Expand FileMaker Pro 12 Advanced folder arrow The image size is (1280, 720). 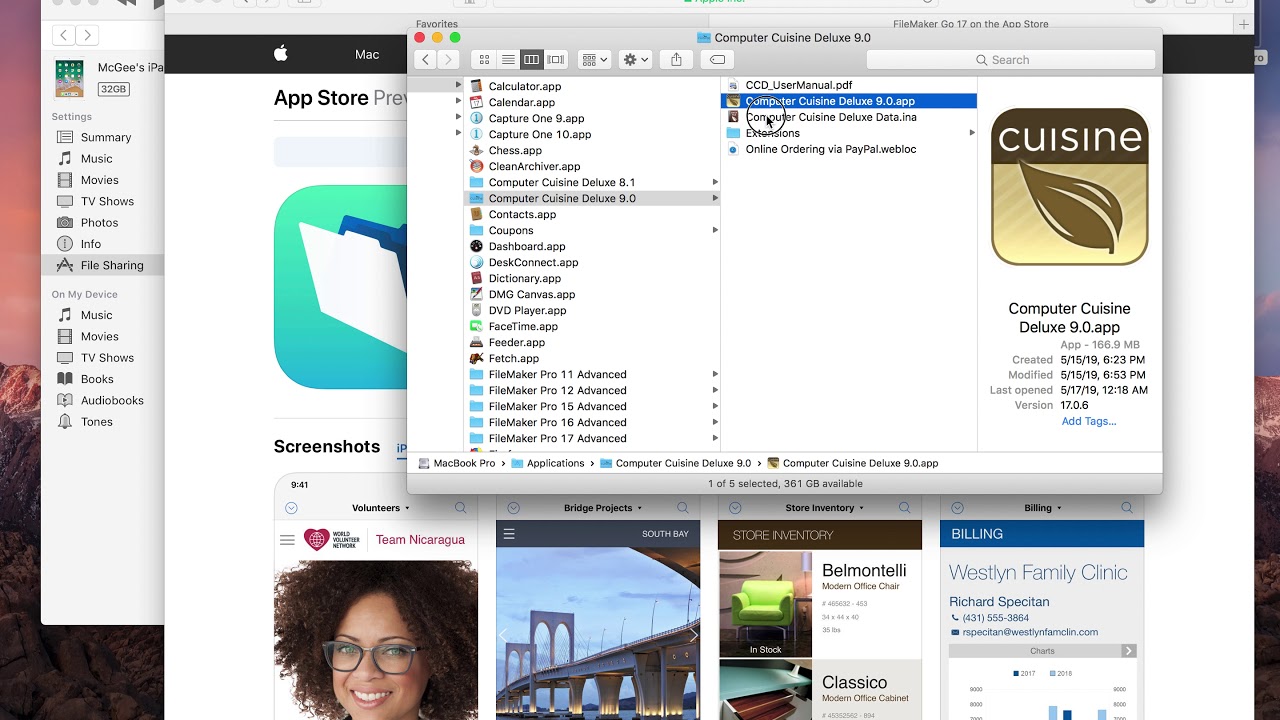[715, 390]
